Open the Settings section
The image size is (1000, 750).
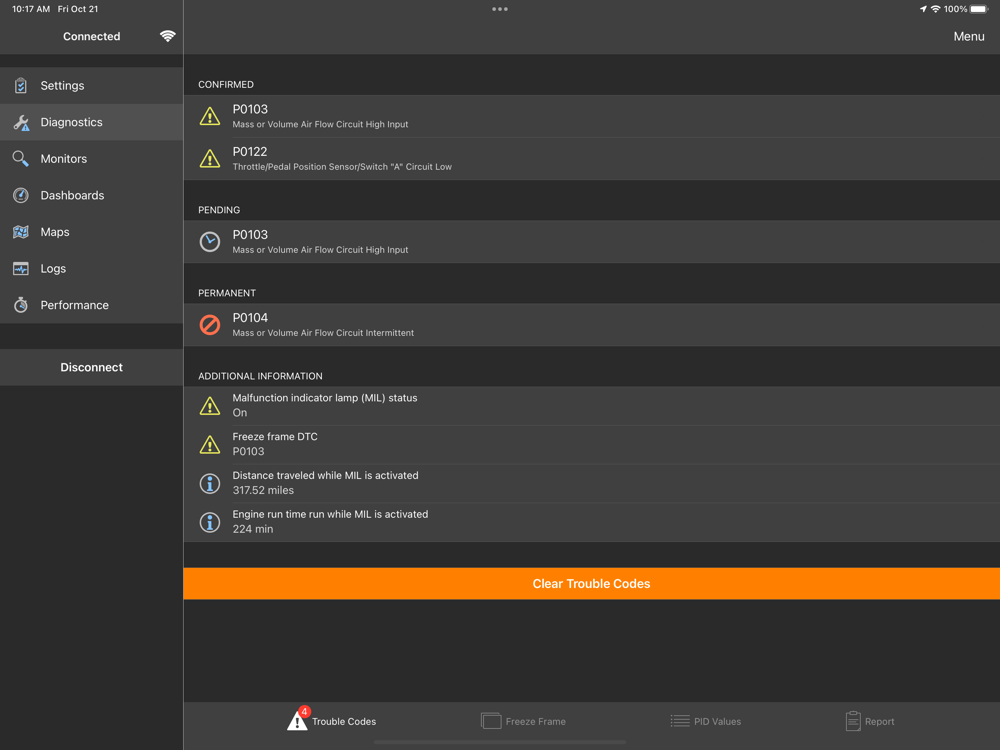92,85
